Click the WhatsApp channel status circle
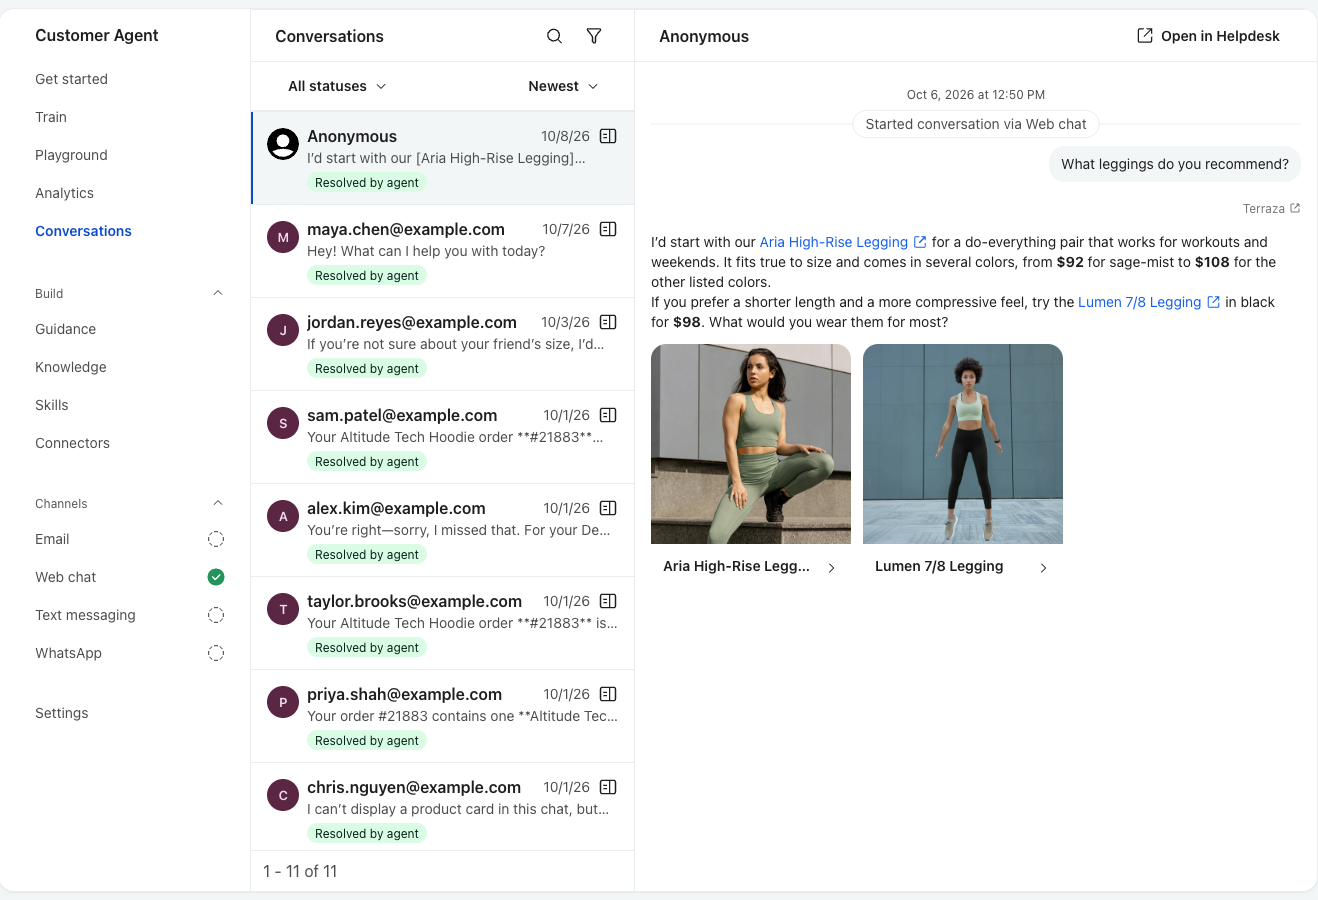 (216, 653)
